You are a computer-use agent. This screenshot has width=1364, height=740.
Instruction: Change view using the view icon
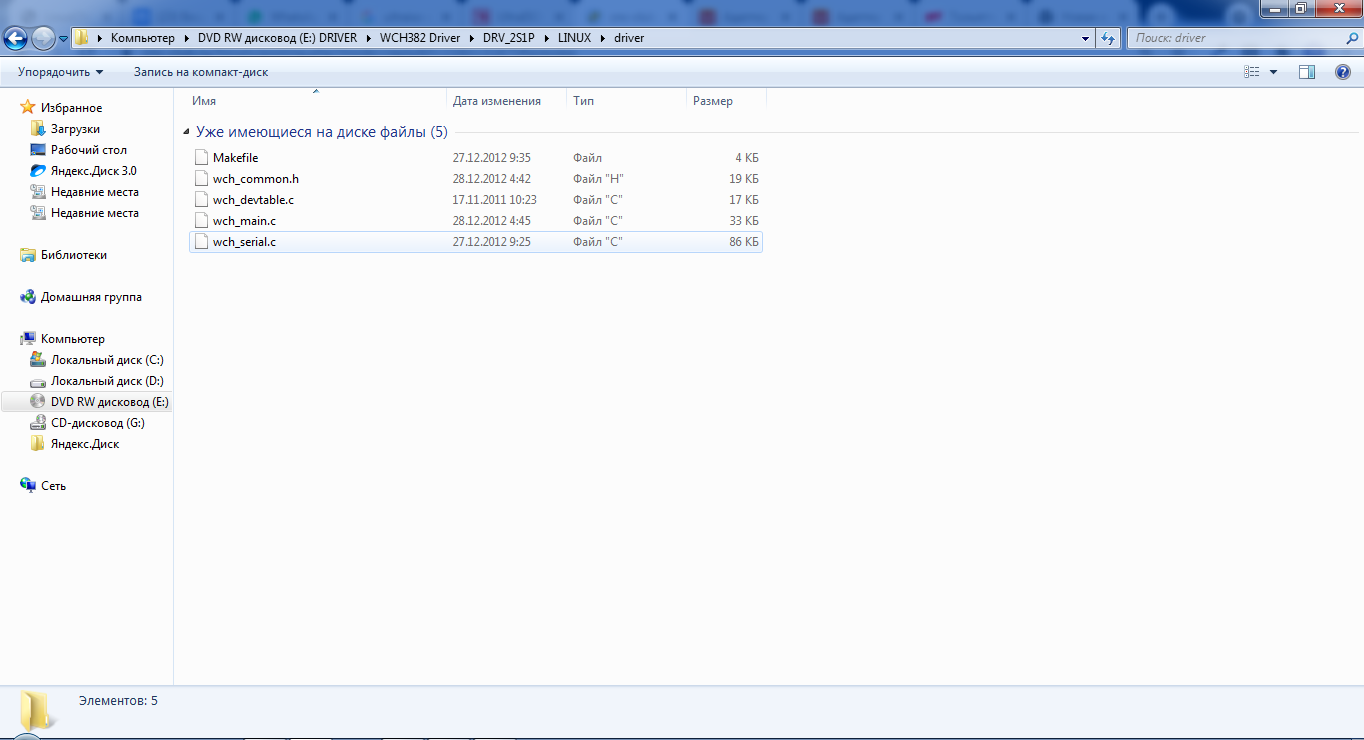pyautogui.click(x=1251, y=72)
